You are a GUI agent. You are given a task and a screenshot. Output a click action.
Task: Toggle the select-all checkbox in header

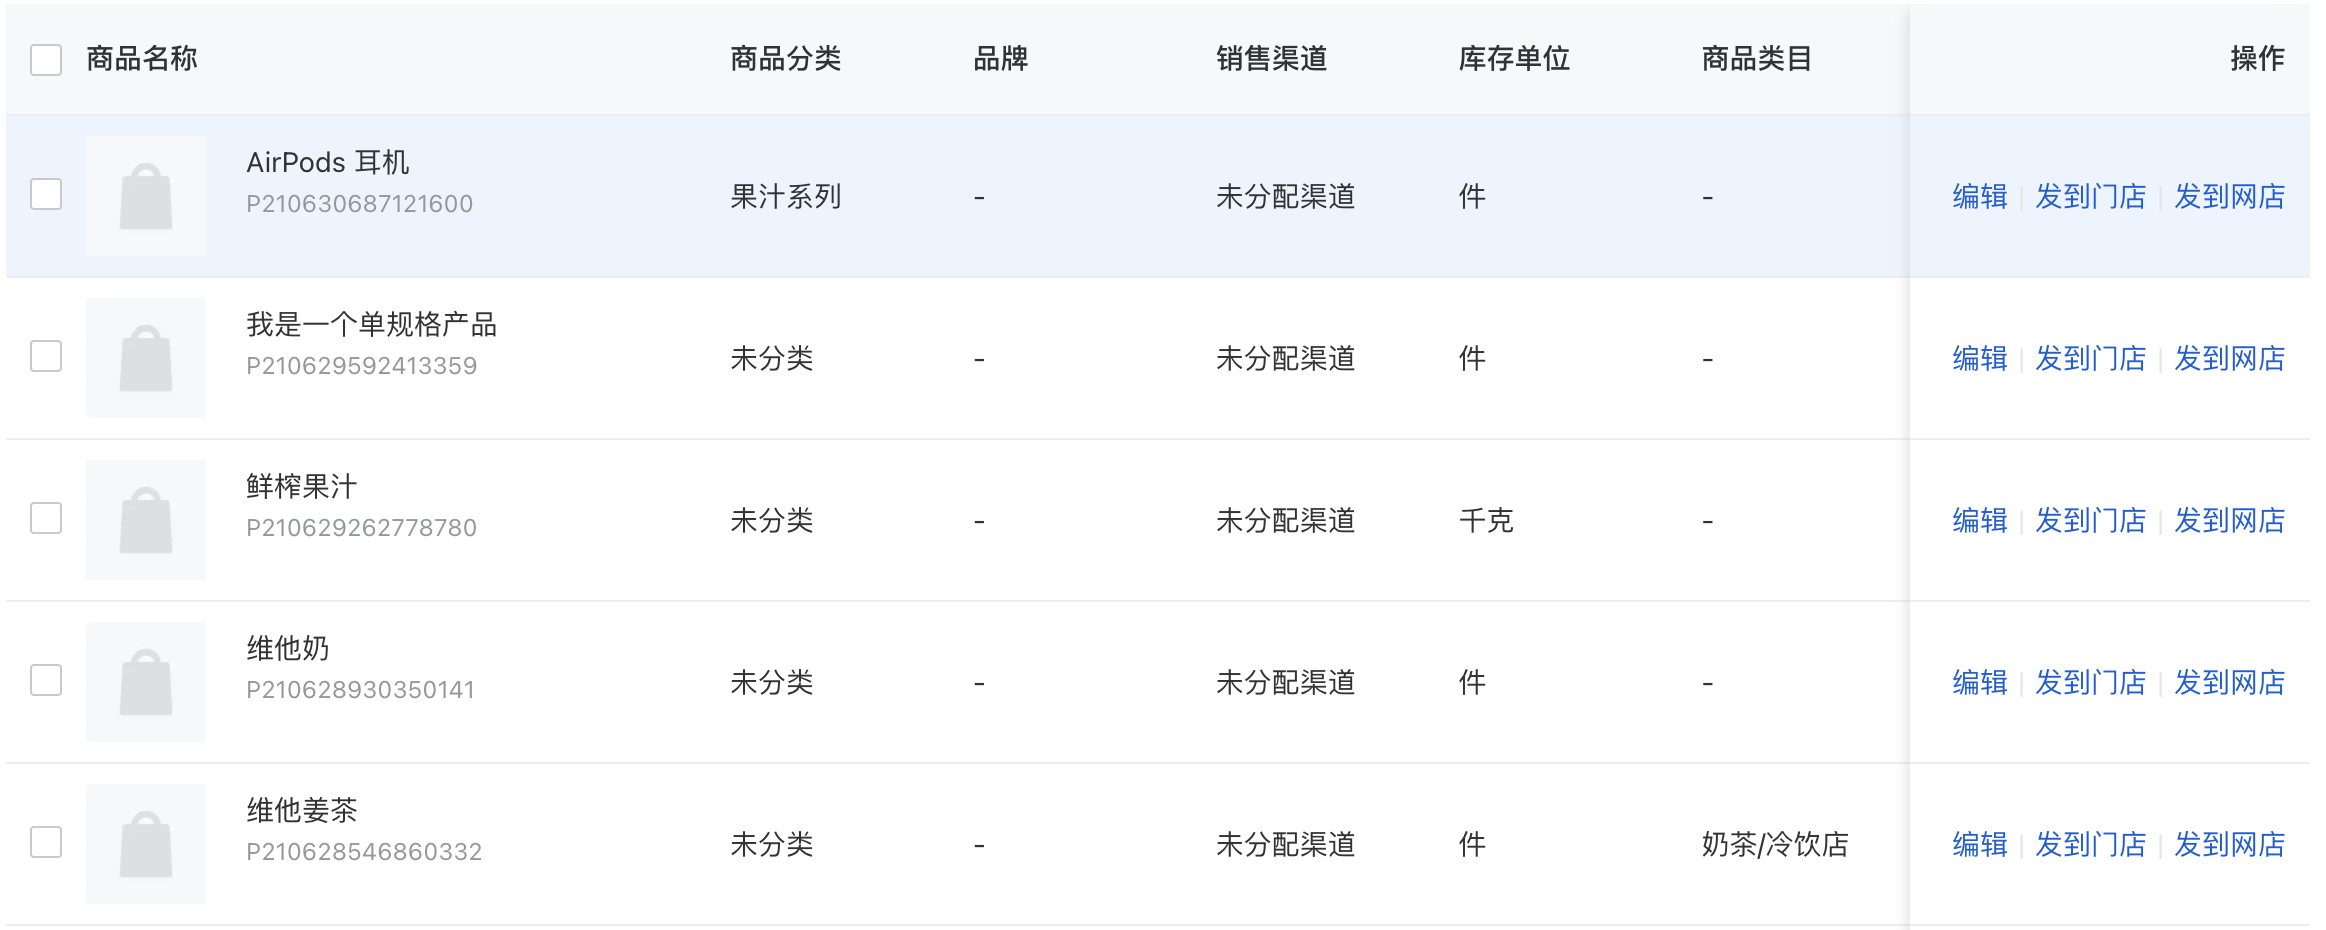pyautogui.click(x=46, y=59)
